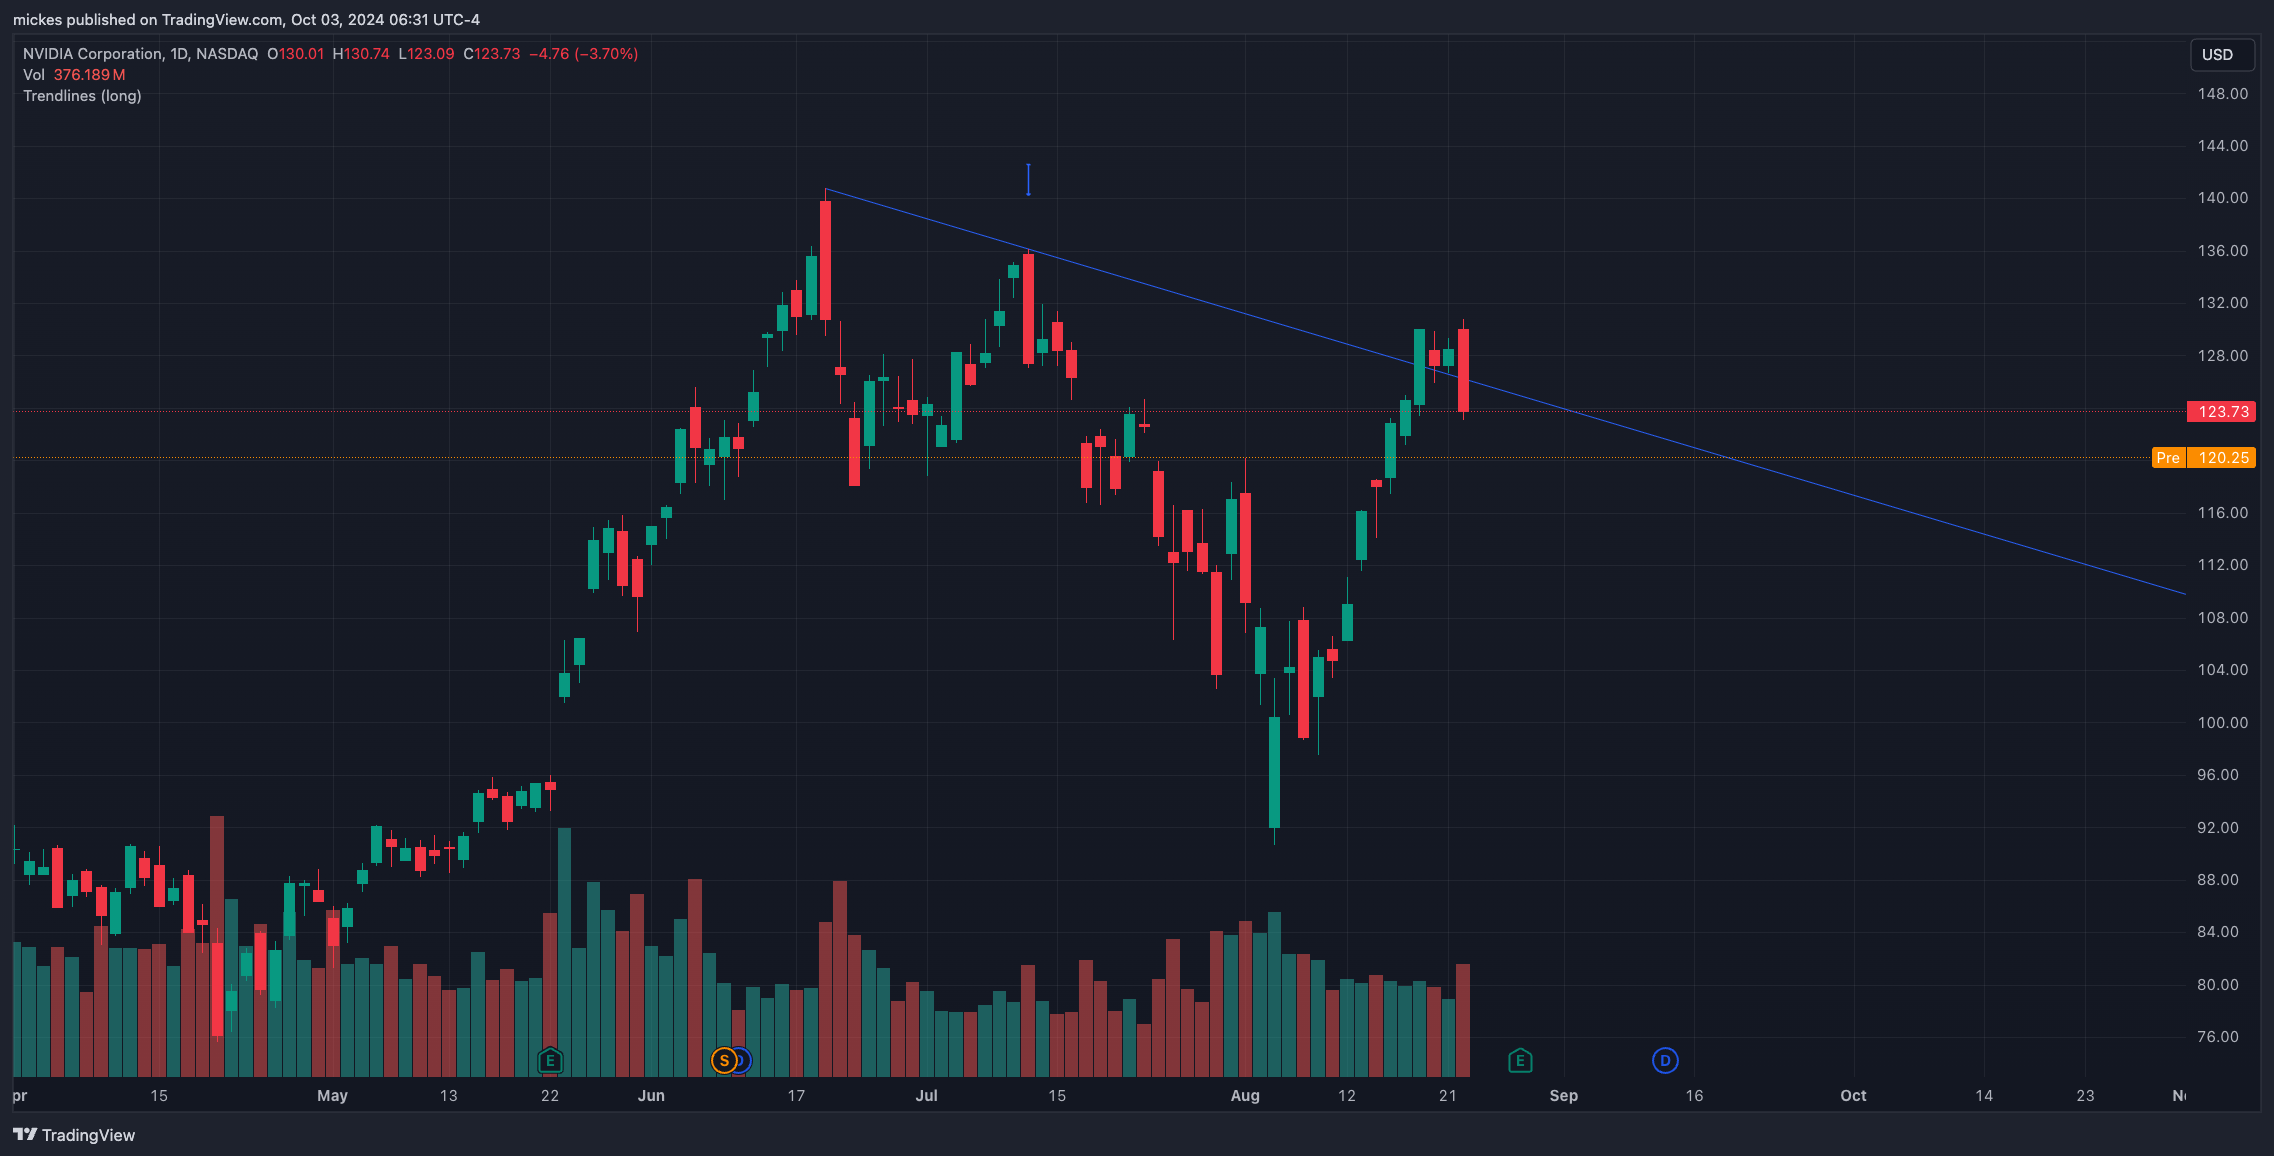Click the 132.00 price axis label
Screen dimensions: 2274x1156
click(2222, 302)
